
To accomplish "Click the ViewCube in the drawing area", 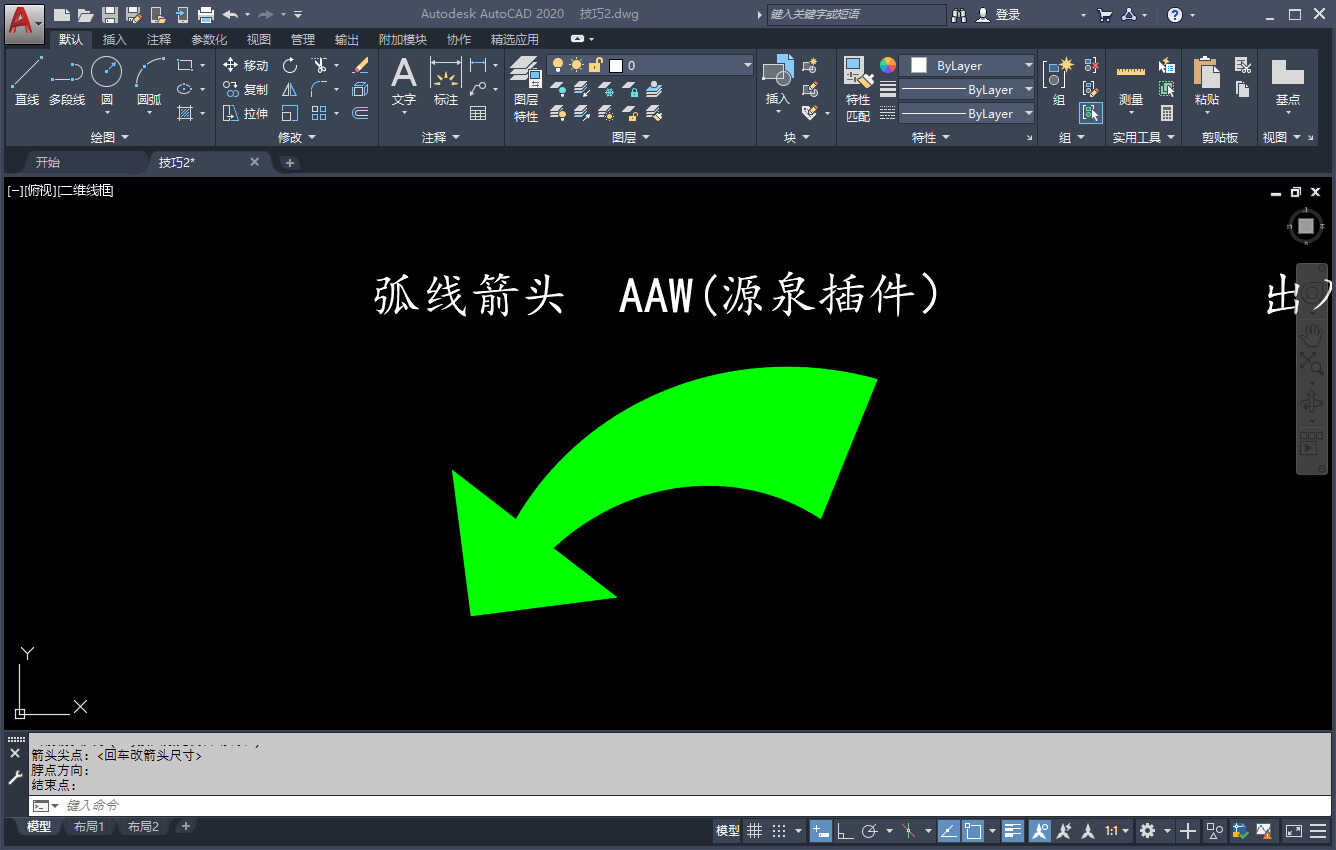I will tap(1305, 226).
